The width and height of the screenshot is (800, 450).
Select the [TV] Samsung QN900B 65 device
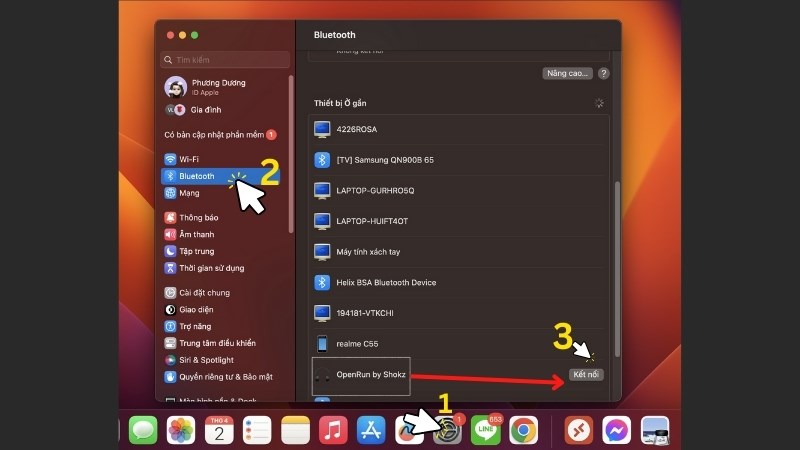point(459,160)
